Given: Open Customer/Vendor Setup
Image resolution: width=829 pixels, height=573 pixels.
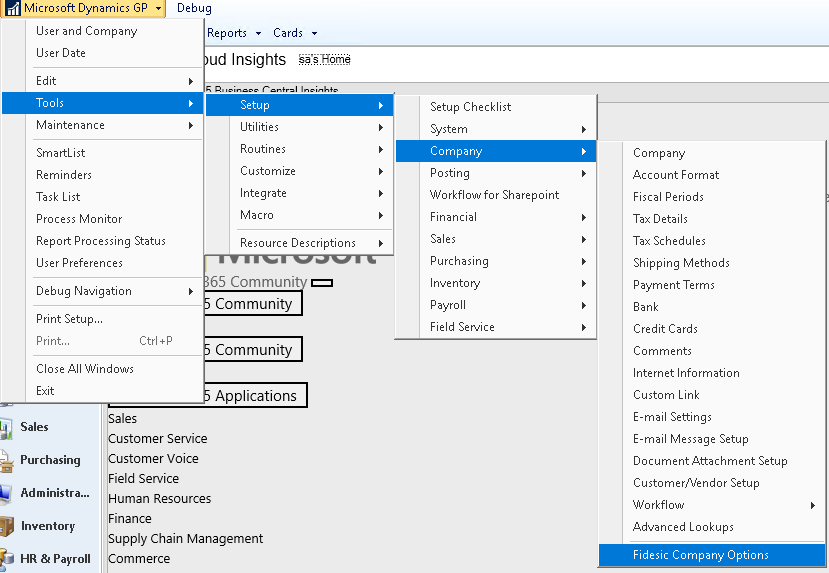Looking at the screenshot, I should pyautogui.click(x=712, y=483).
